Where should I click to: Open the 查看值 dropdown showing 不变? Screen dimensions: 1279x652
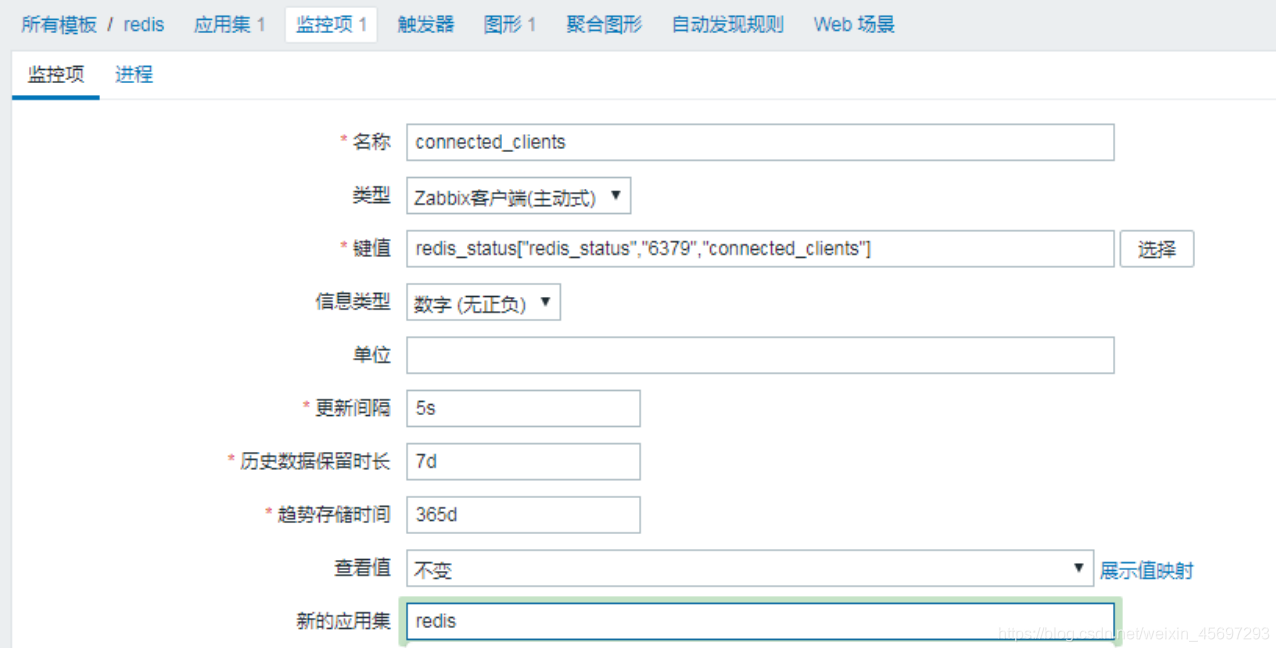pyautogui.click(x=750, y=568)
